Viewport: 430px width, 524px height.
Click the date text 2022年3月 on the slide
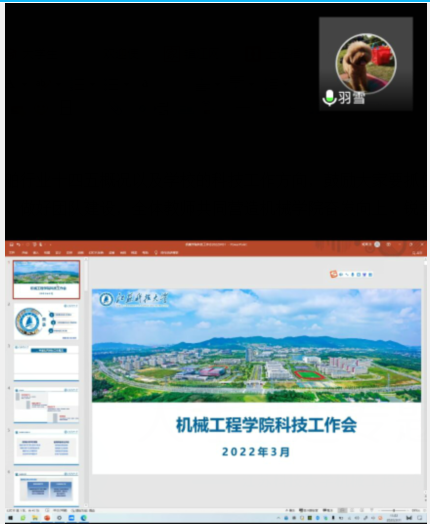tap(256, 452)
